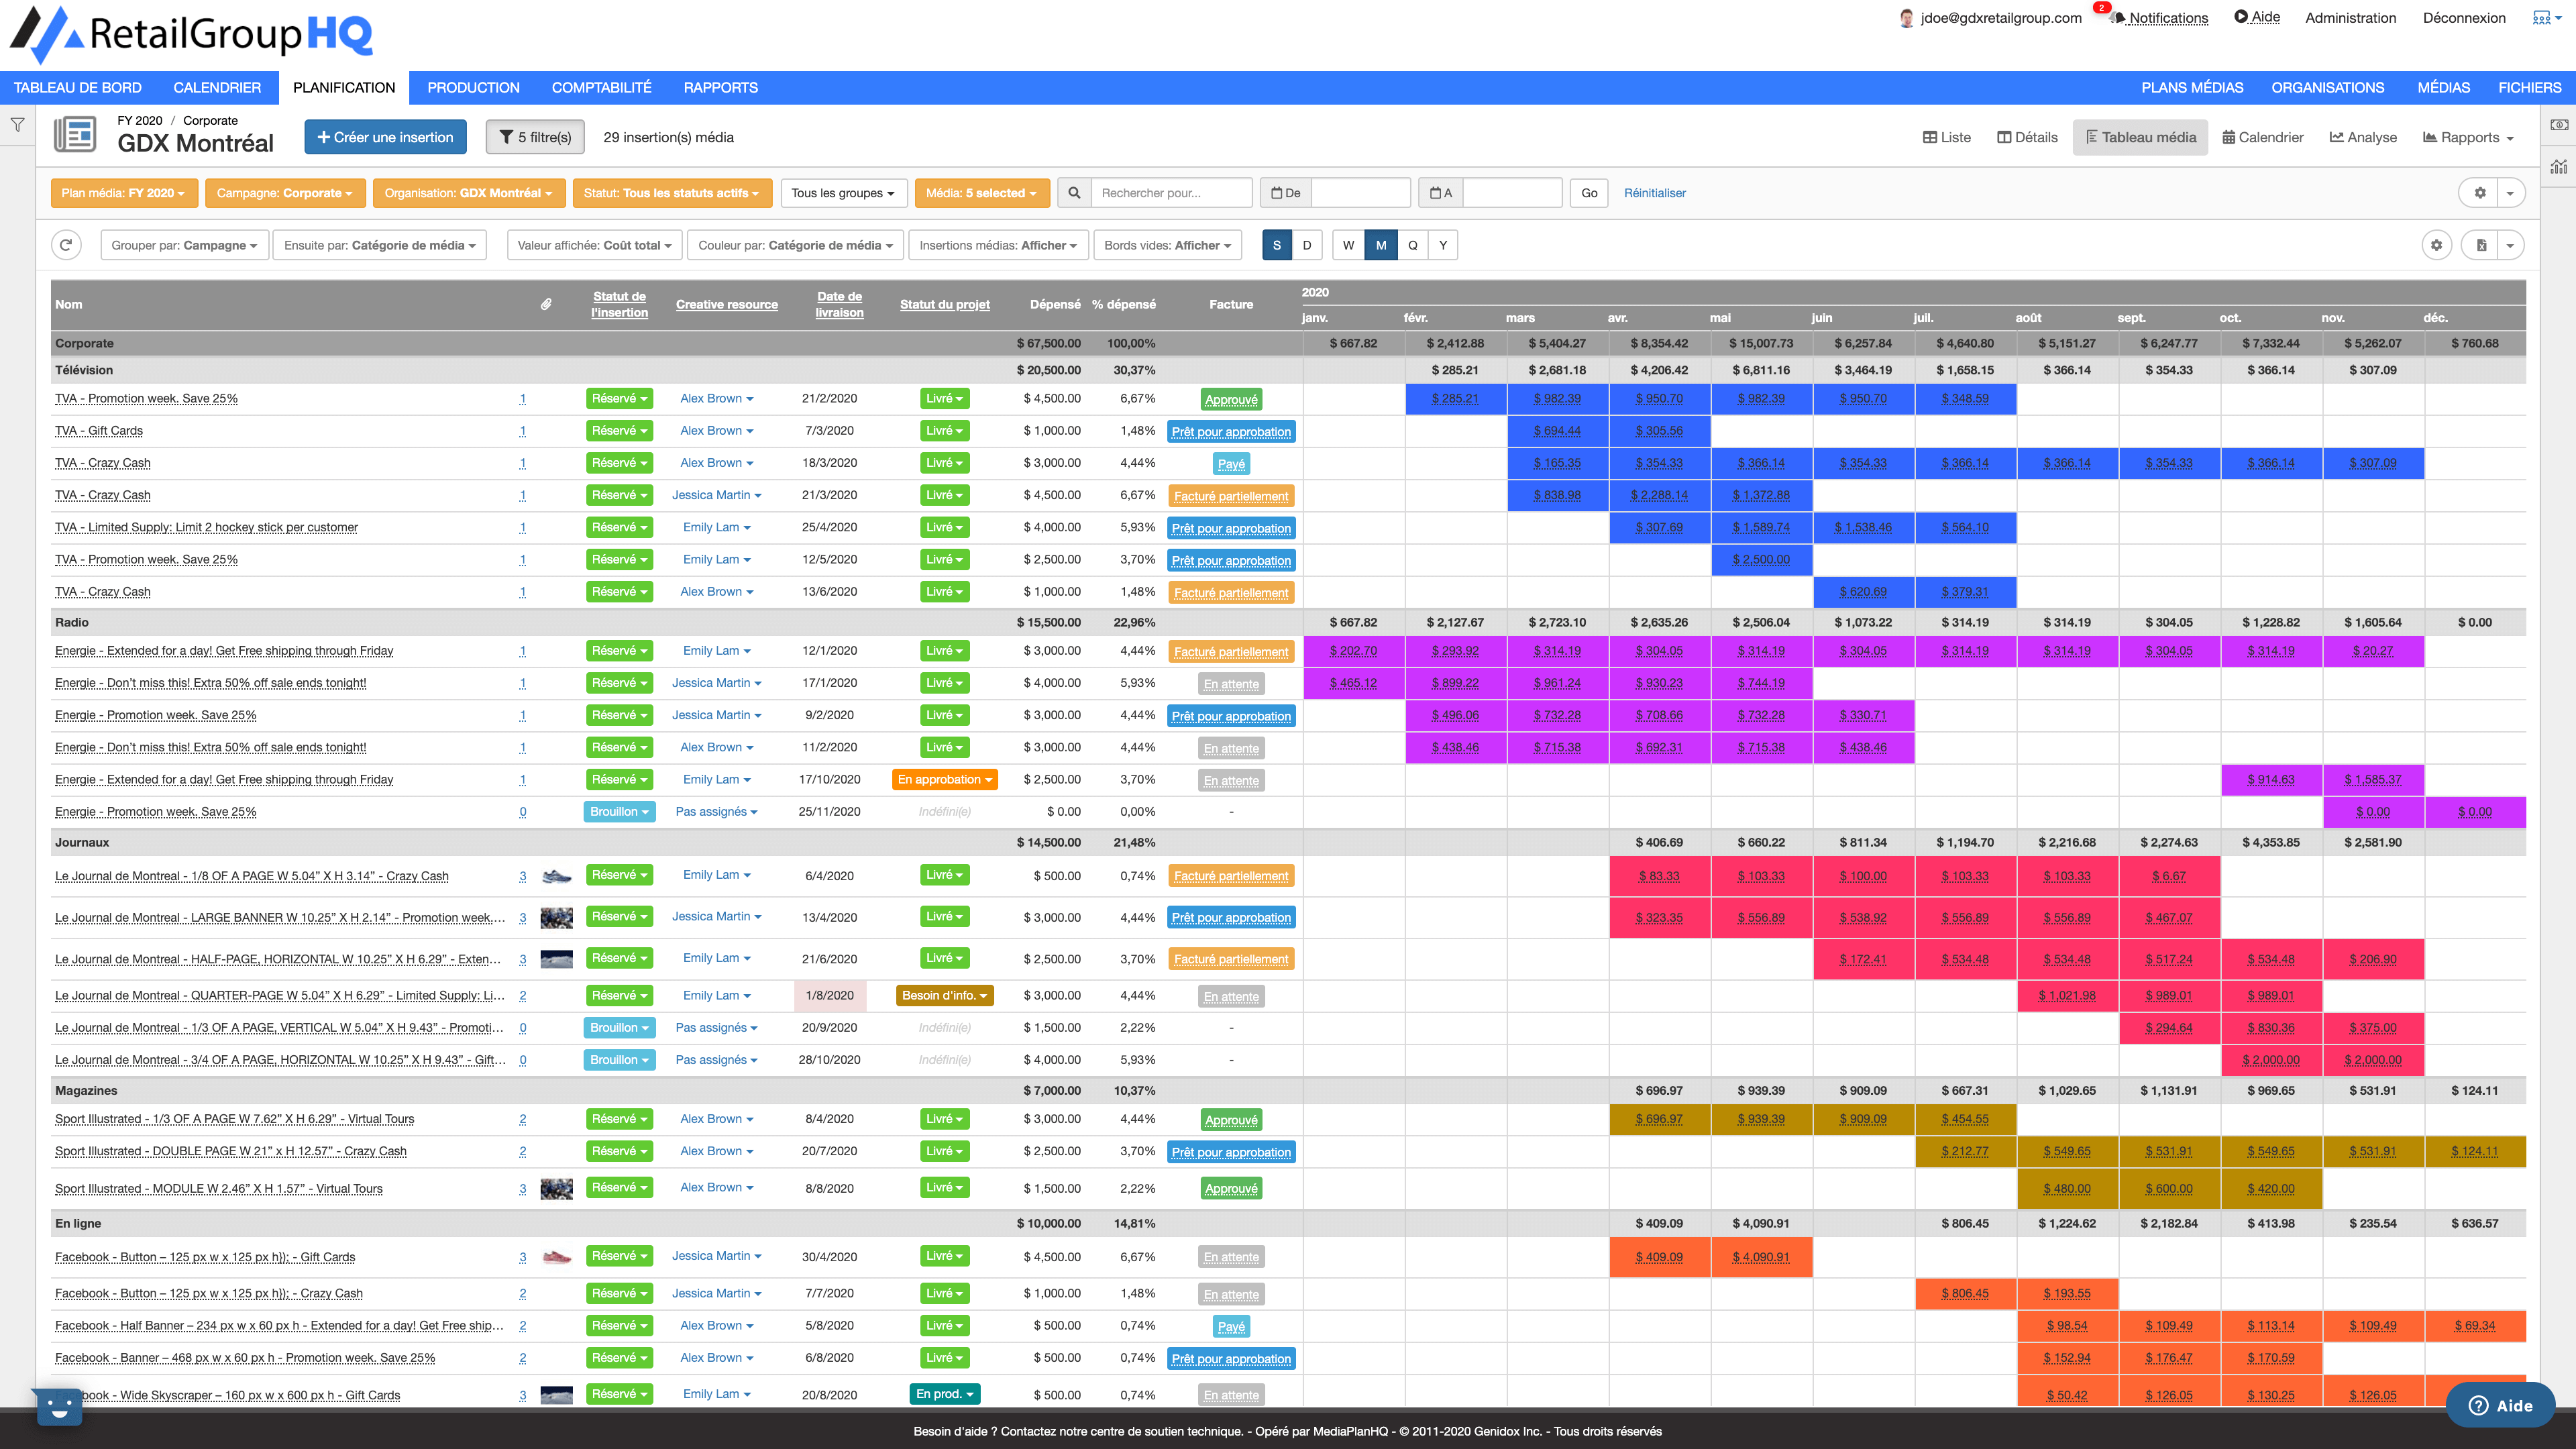
Task: Switch to Détails view
Action: 2027,137
